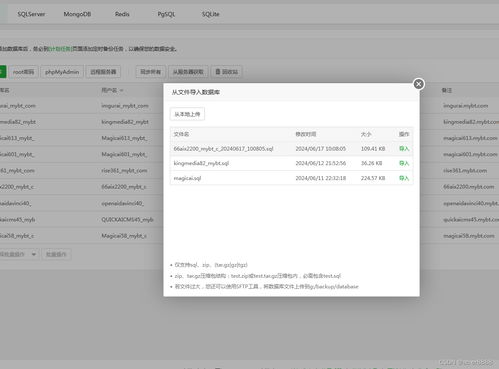This screenshot has height=369, width=499.
Task: Switch to the SQLite tab
Action: [211, 14]
